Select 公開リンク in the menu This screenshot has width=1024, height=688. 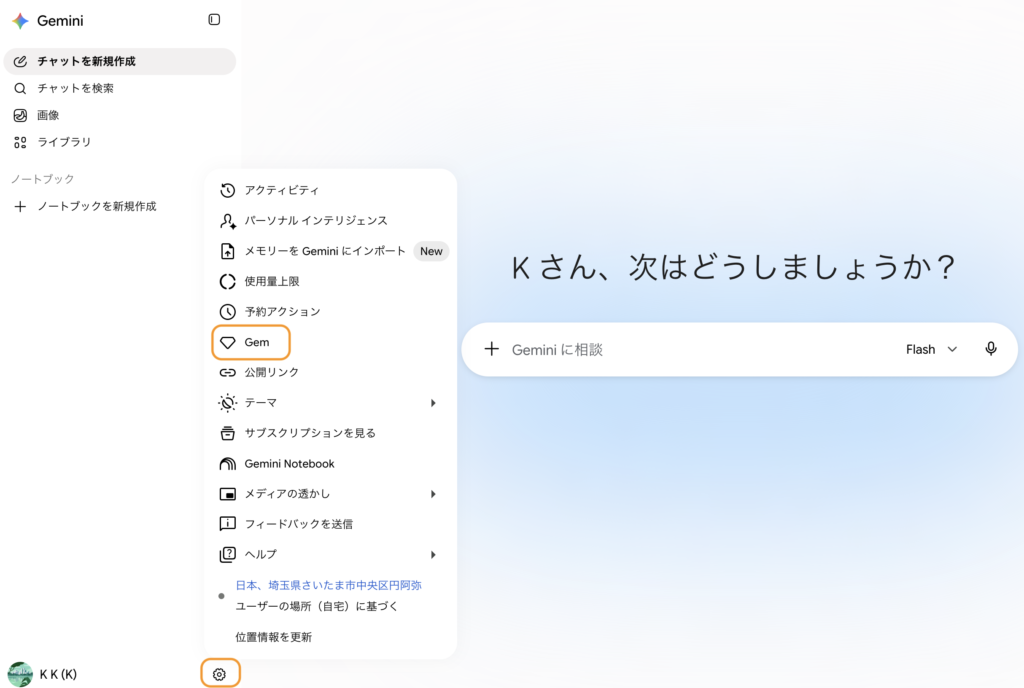pyautogui.click(x=330, y=373)
